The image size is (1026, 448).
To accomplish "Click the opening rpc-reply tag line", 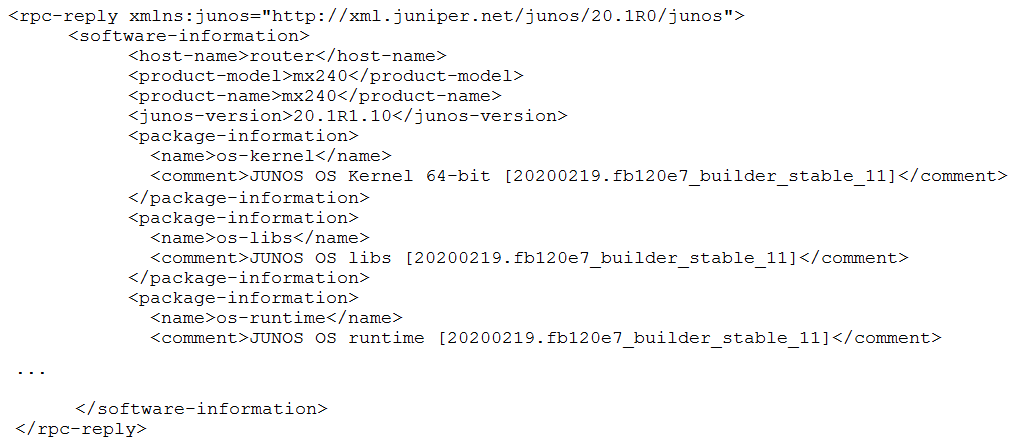I will point(376,16).
